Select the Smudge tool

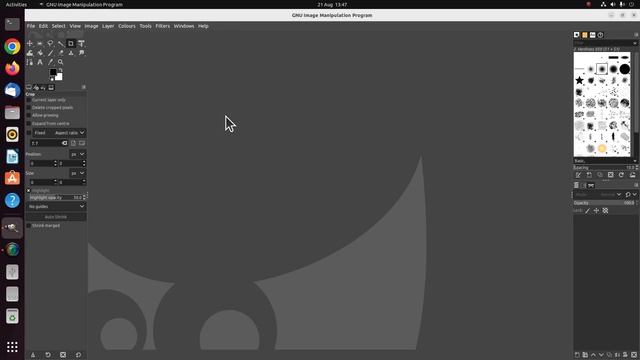pos(81,53)
